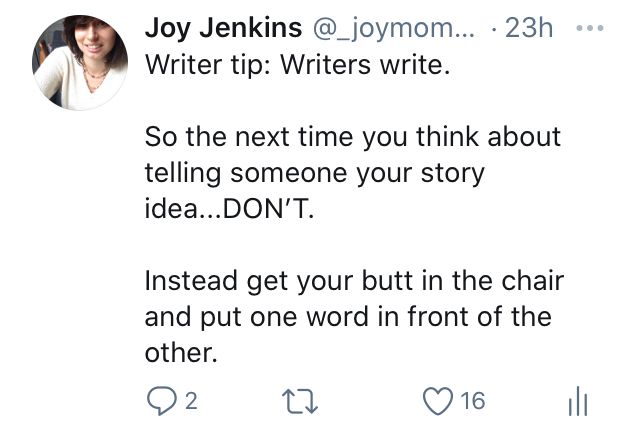Click the reply count of 2

click(x=191, y=401)
